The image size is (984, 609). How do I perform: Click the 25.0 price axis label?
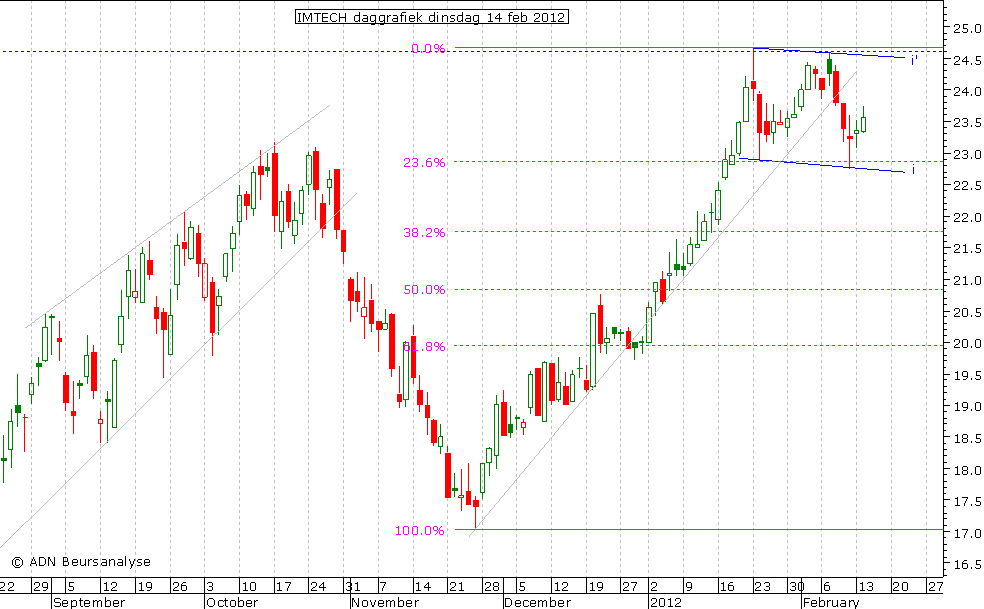pyautogui.click(x=967, y=28)
